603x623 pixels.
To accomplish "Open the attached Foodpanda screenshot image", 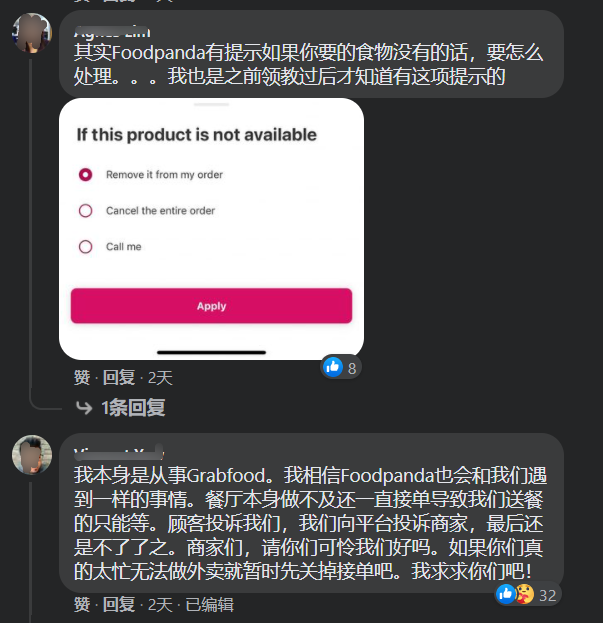I will [x=211, y=229].
